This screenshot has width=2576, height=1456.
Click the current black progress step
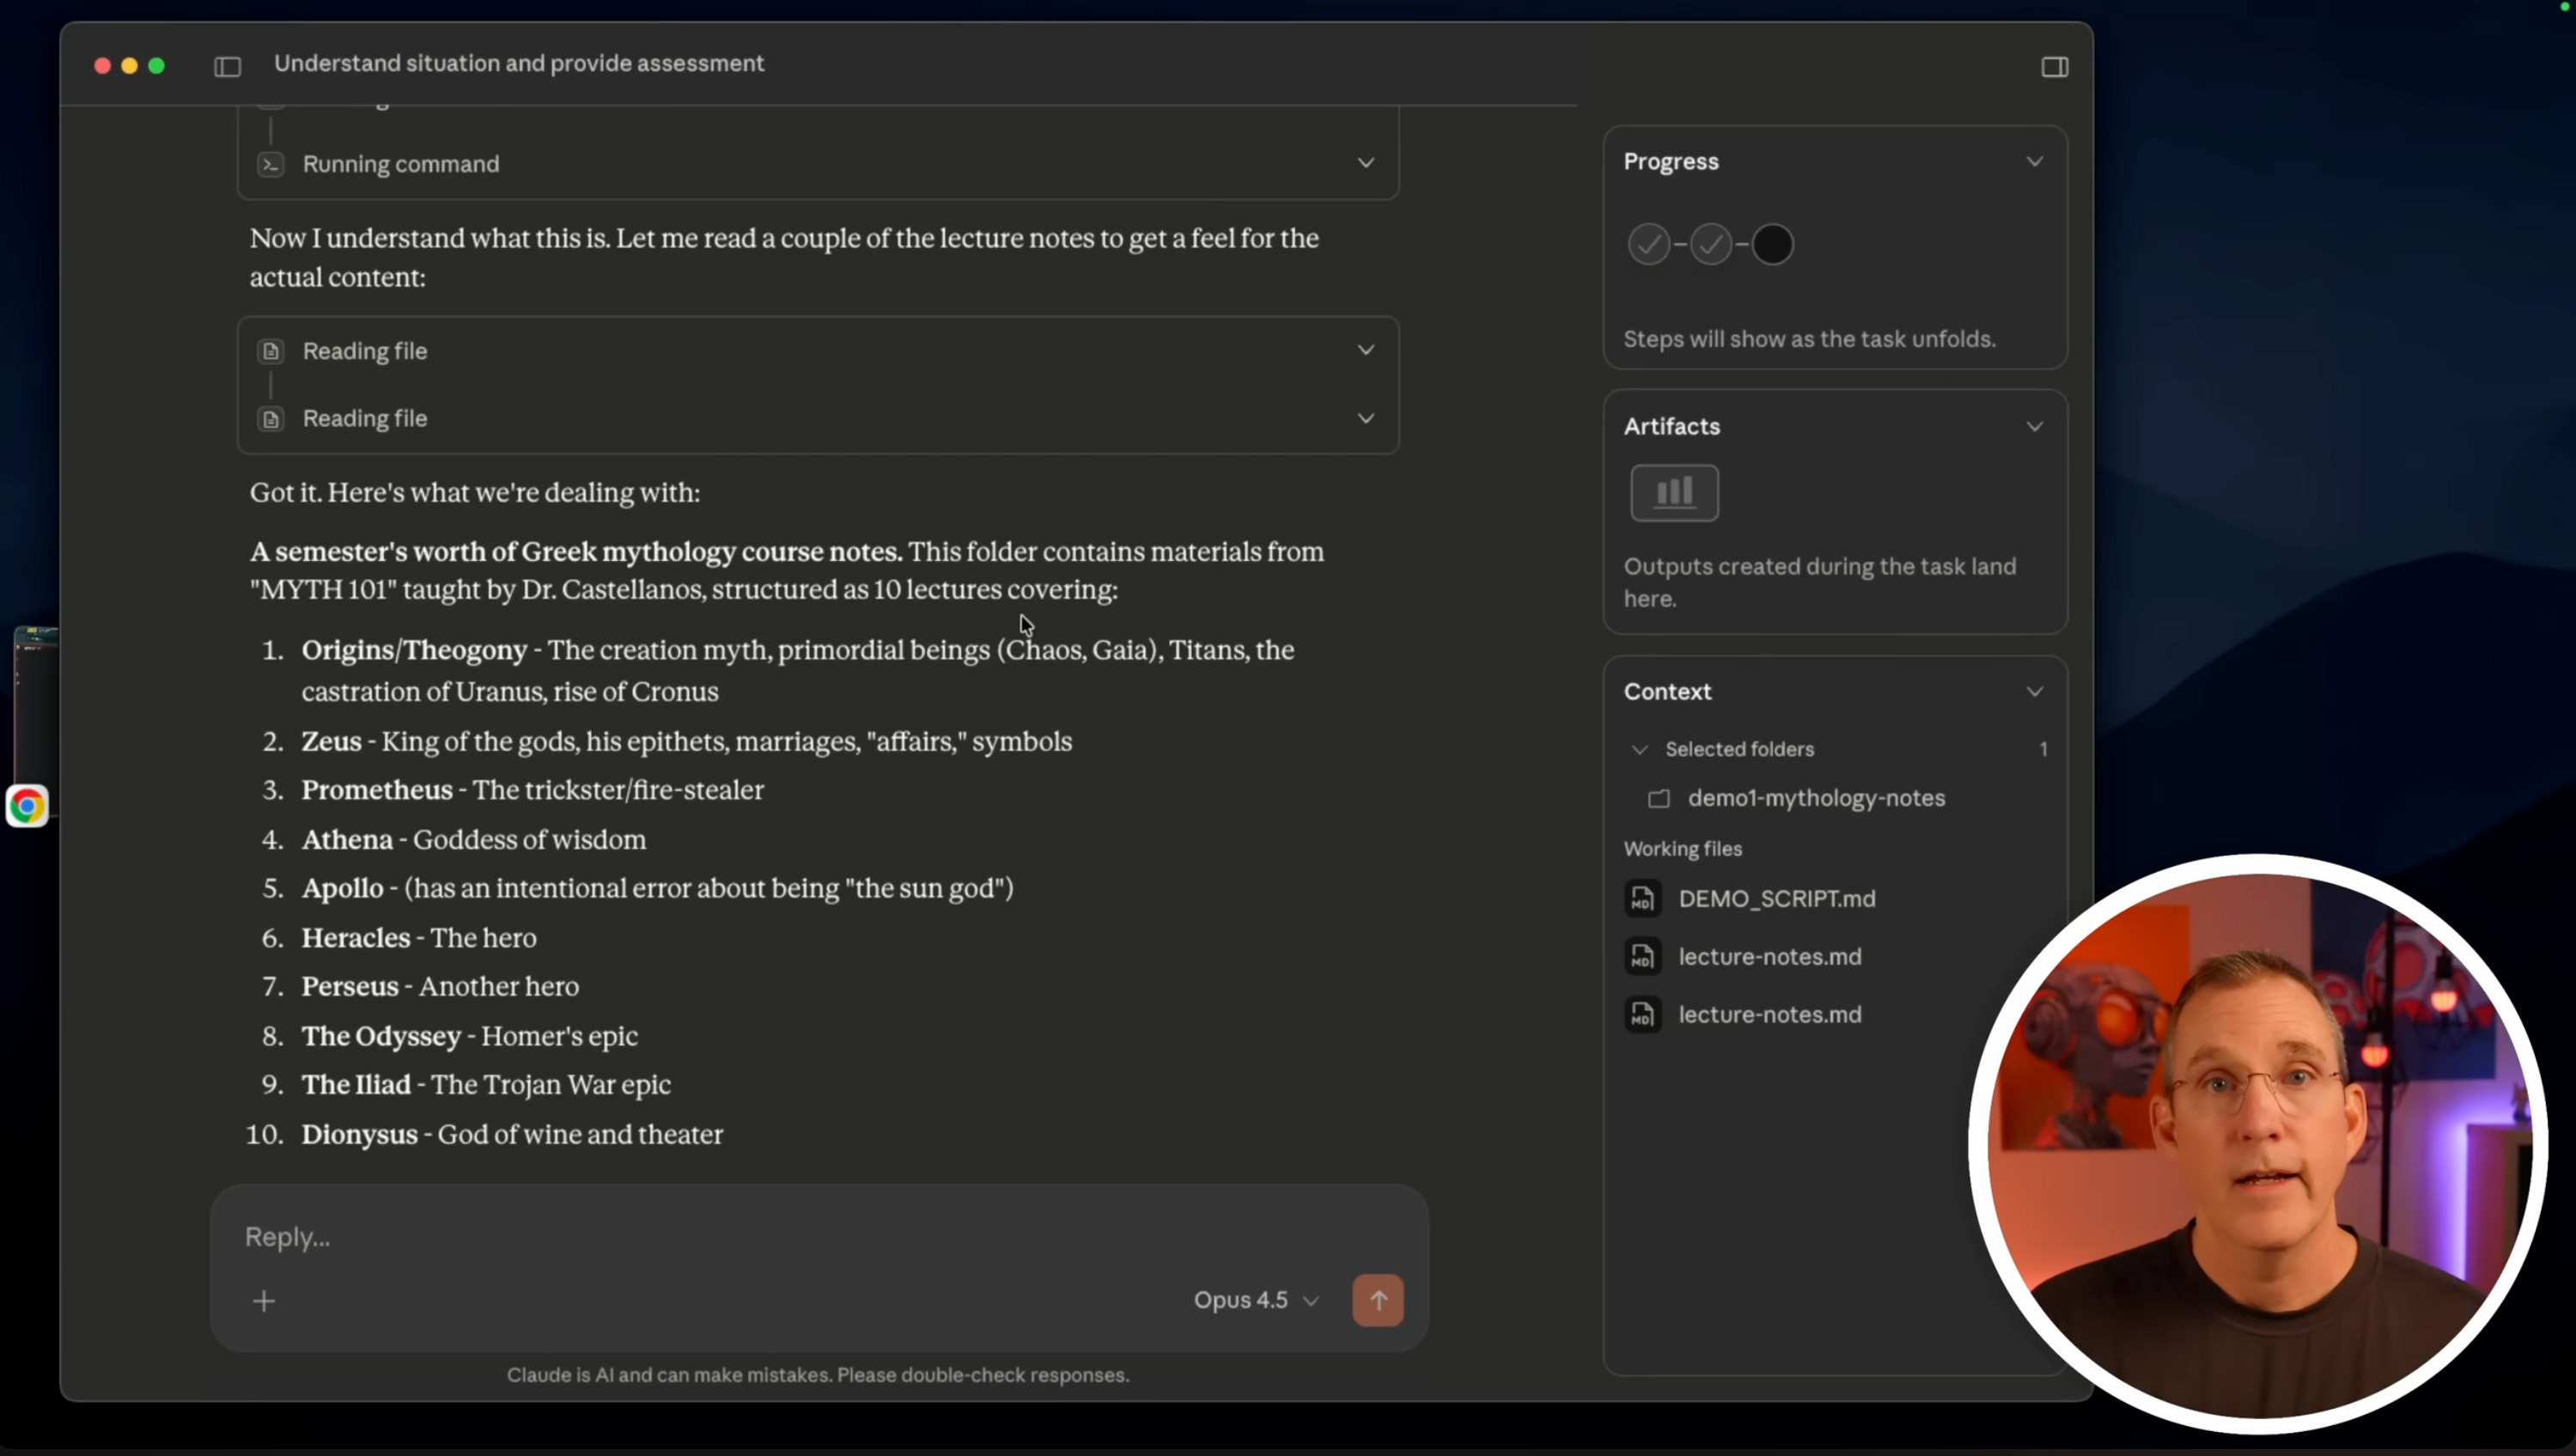pyautogui.click(x=1772, y=244)
